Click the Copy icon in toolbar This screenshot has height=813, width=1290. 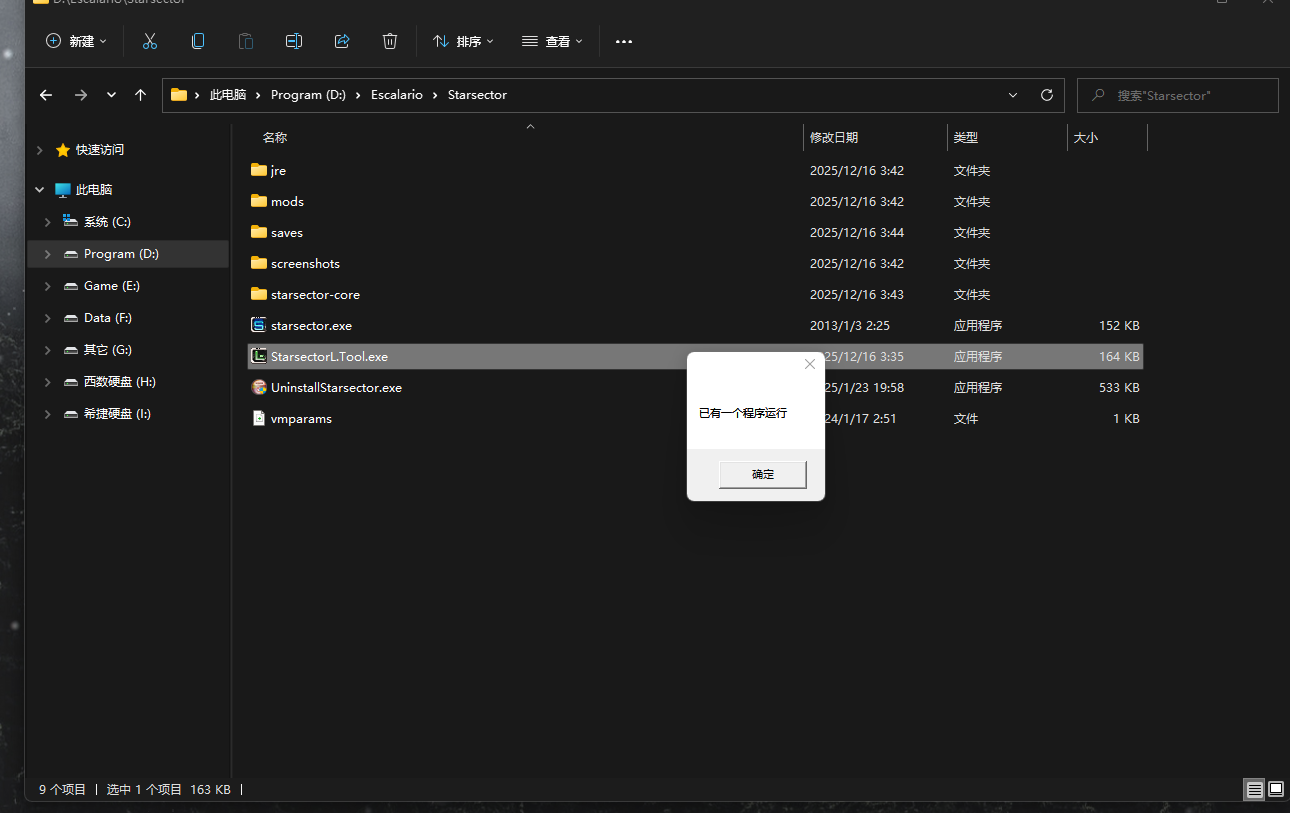click(198, 41)
